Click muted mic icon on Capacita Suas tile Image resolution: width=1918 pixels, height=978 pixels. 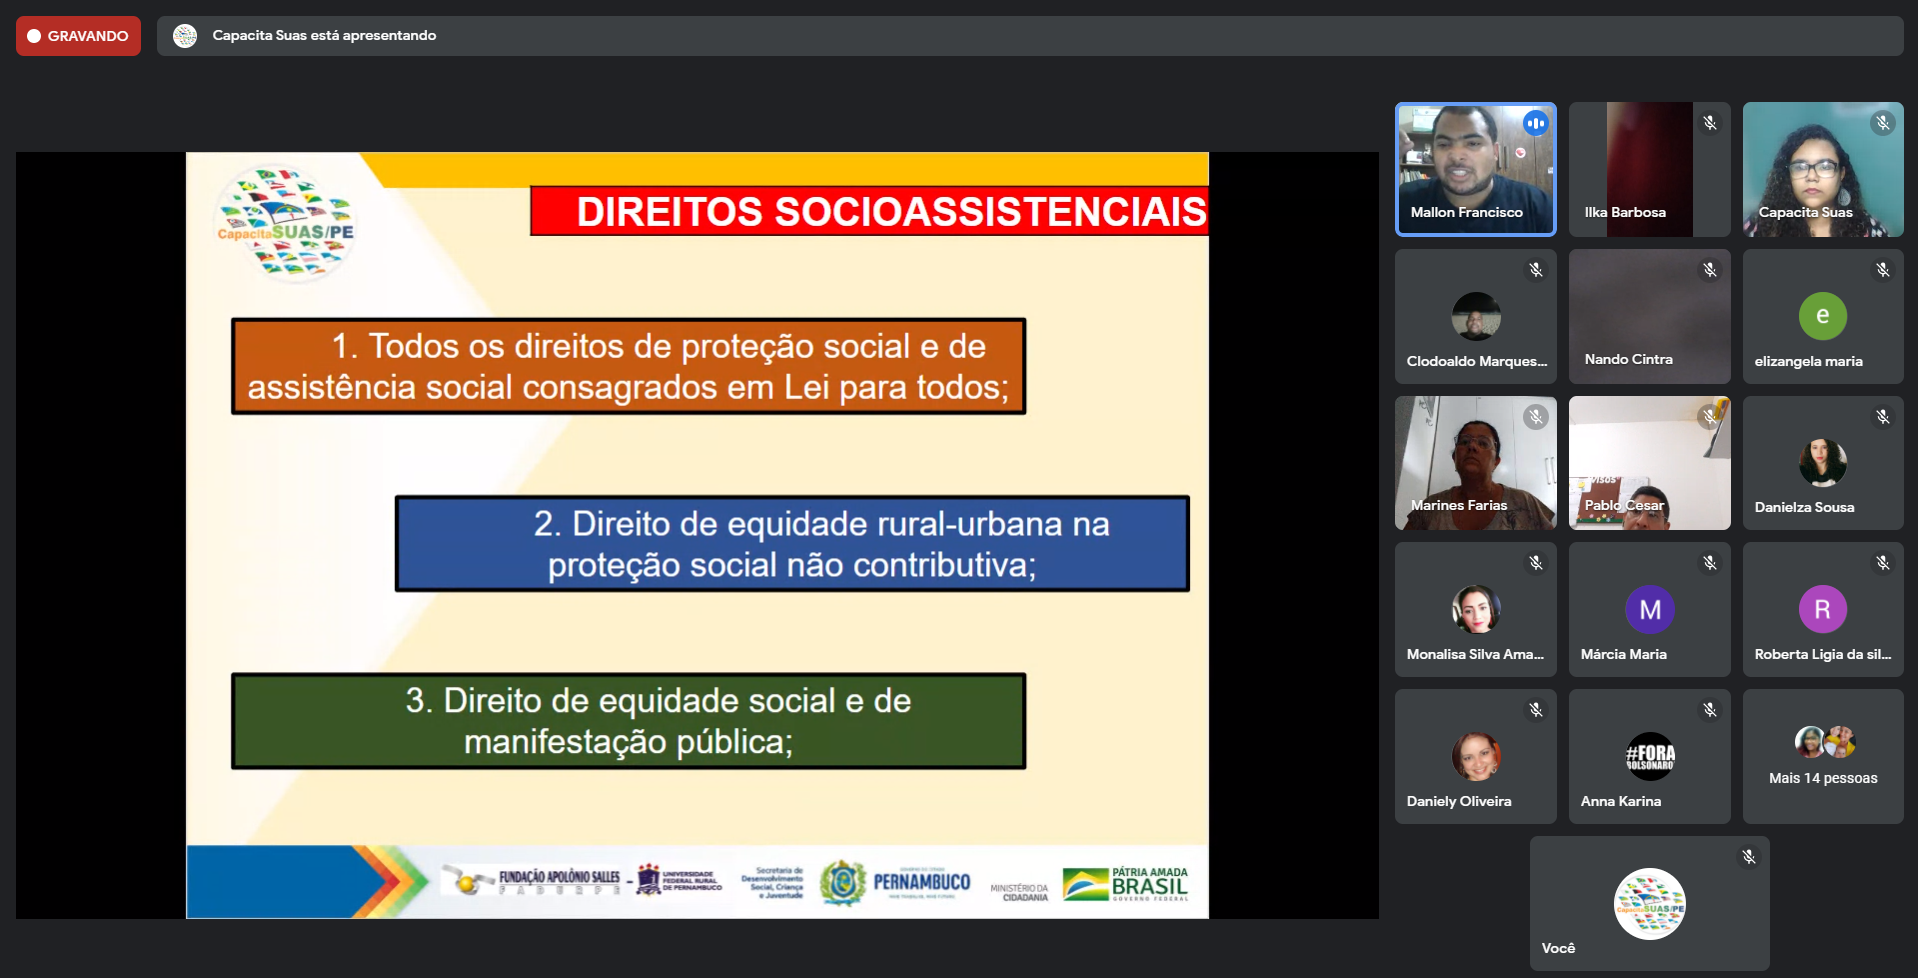click(x=1883, y=123)
